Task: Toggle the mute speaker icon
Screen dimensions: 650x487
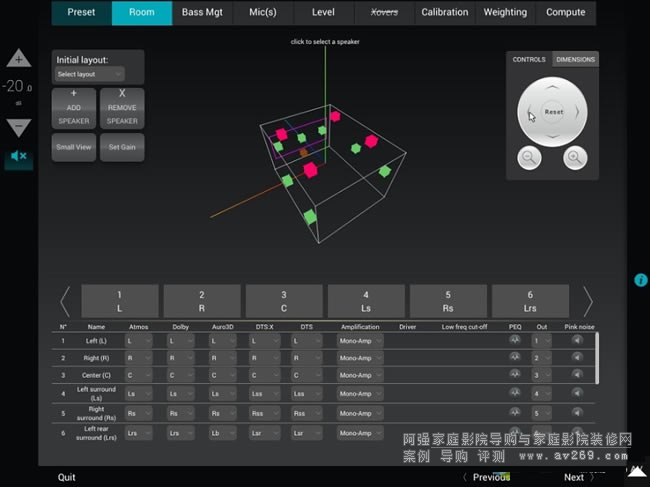Action: [x=19, y=157]
